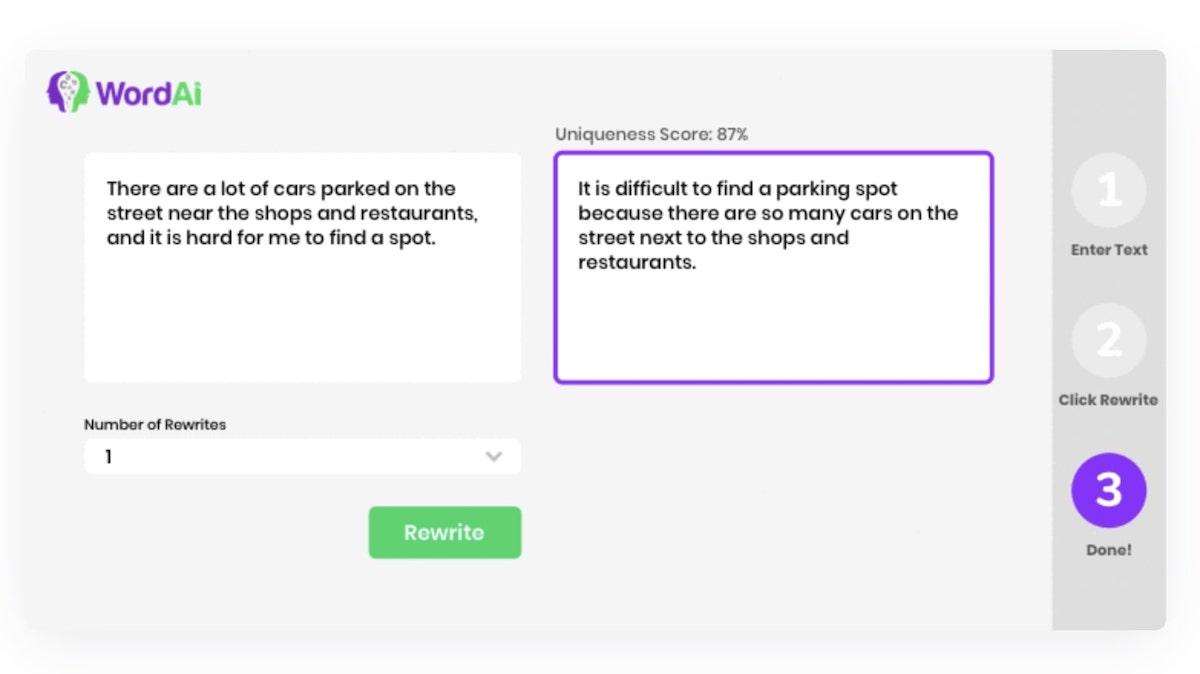Click the value "1" in rewrites selector
The width and height of the screenshot is (1200, 674).
coord(109,457)
